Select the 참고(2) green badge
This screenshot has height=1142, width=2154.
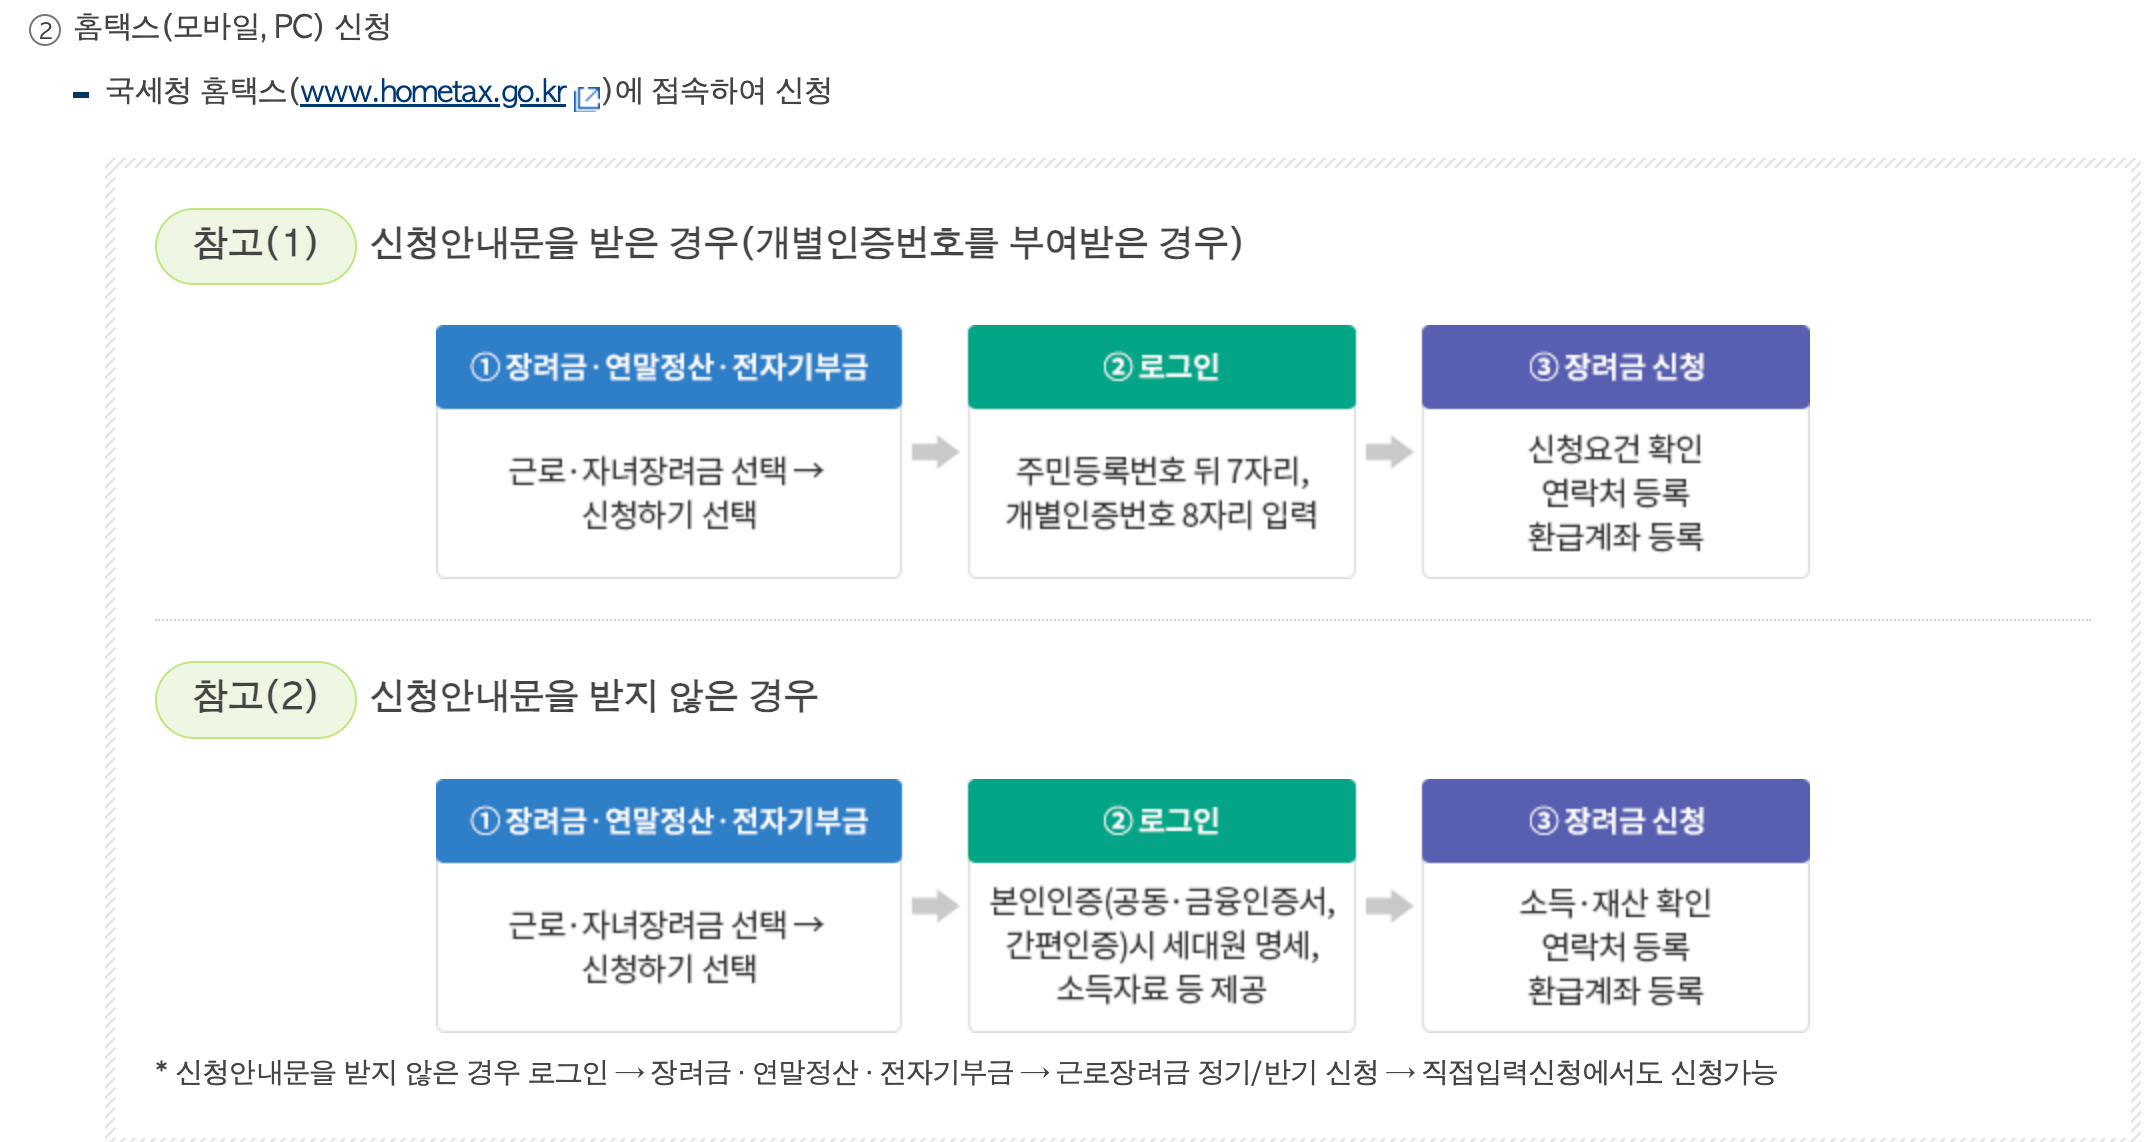[256, 700]
